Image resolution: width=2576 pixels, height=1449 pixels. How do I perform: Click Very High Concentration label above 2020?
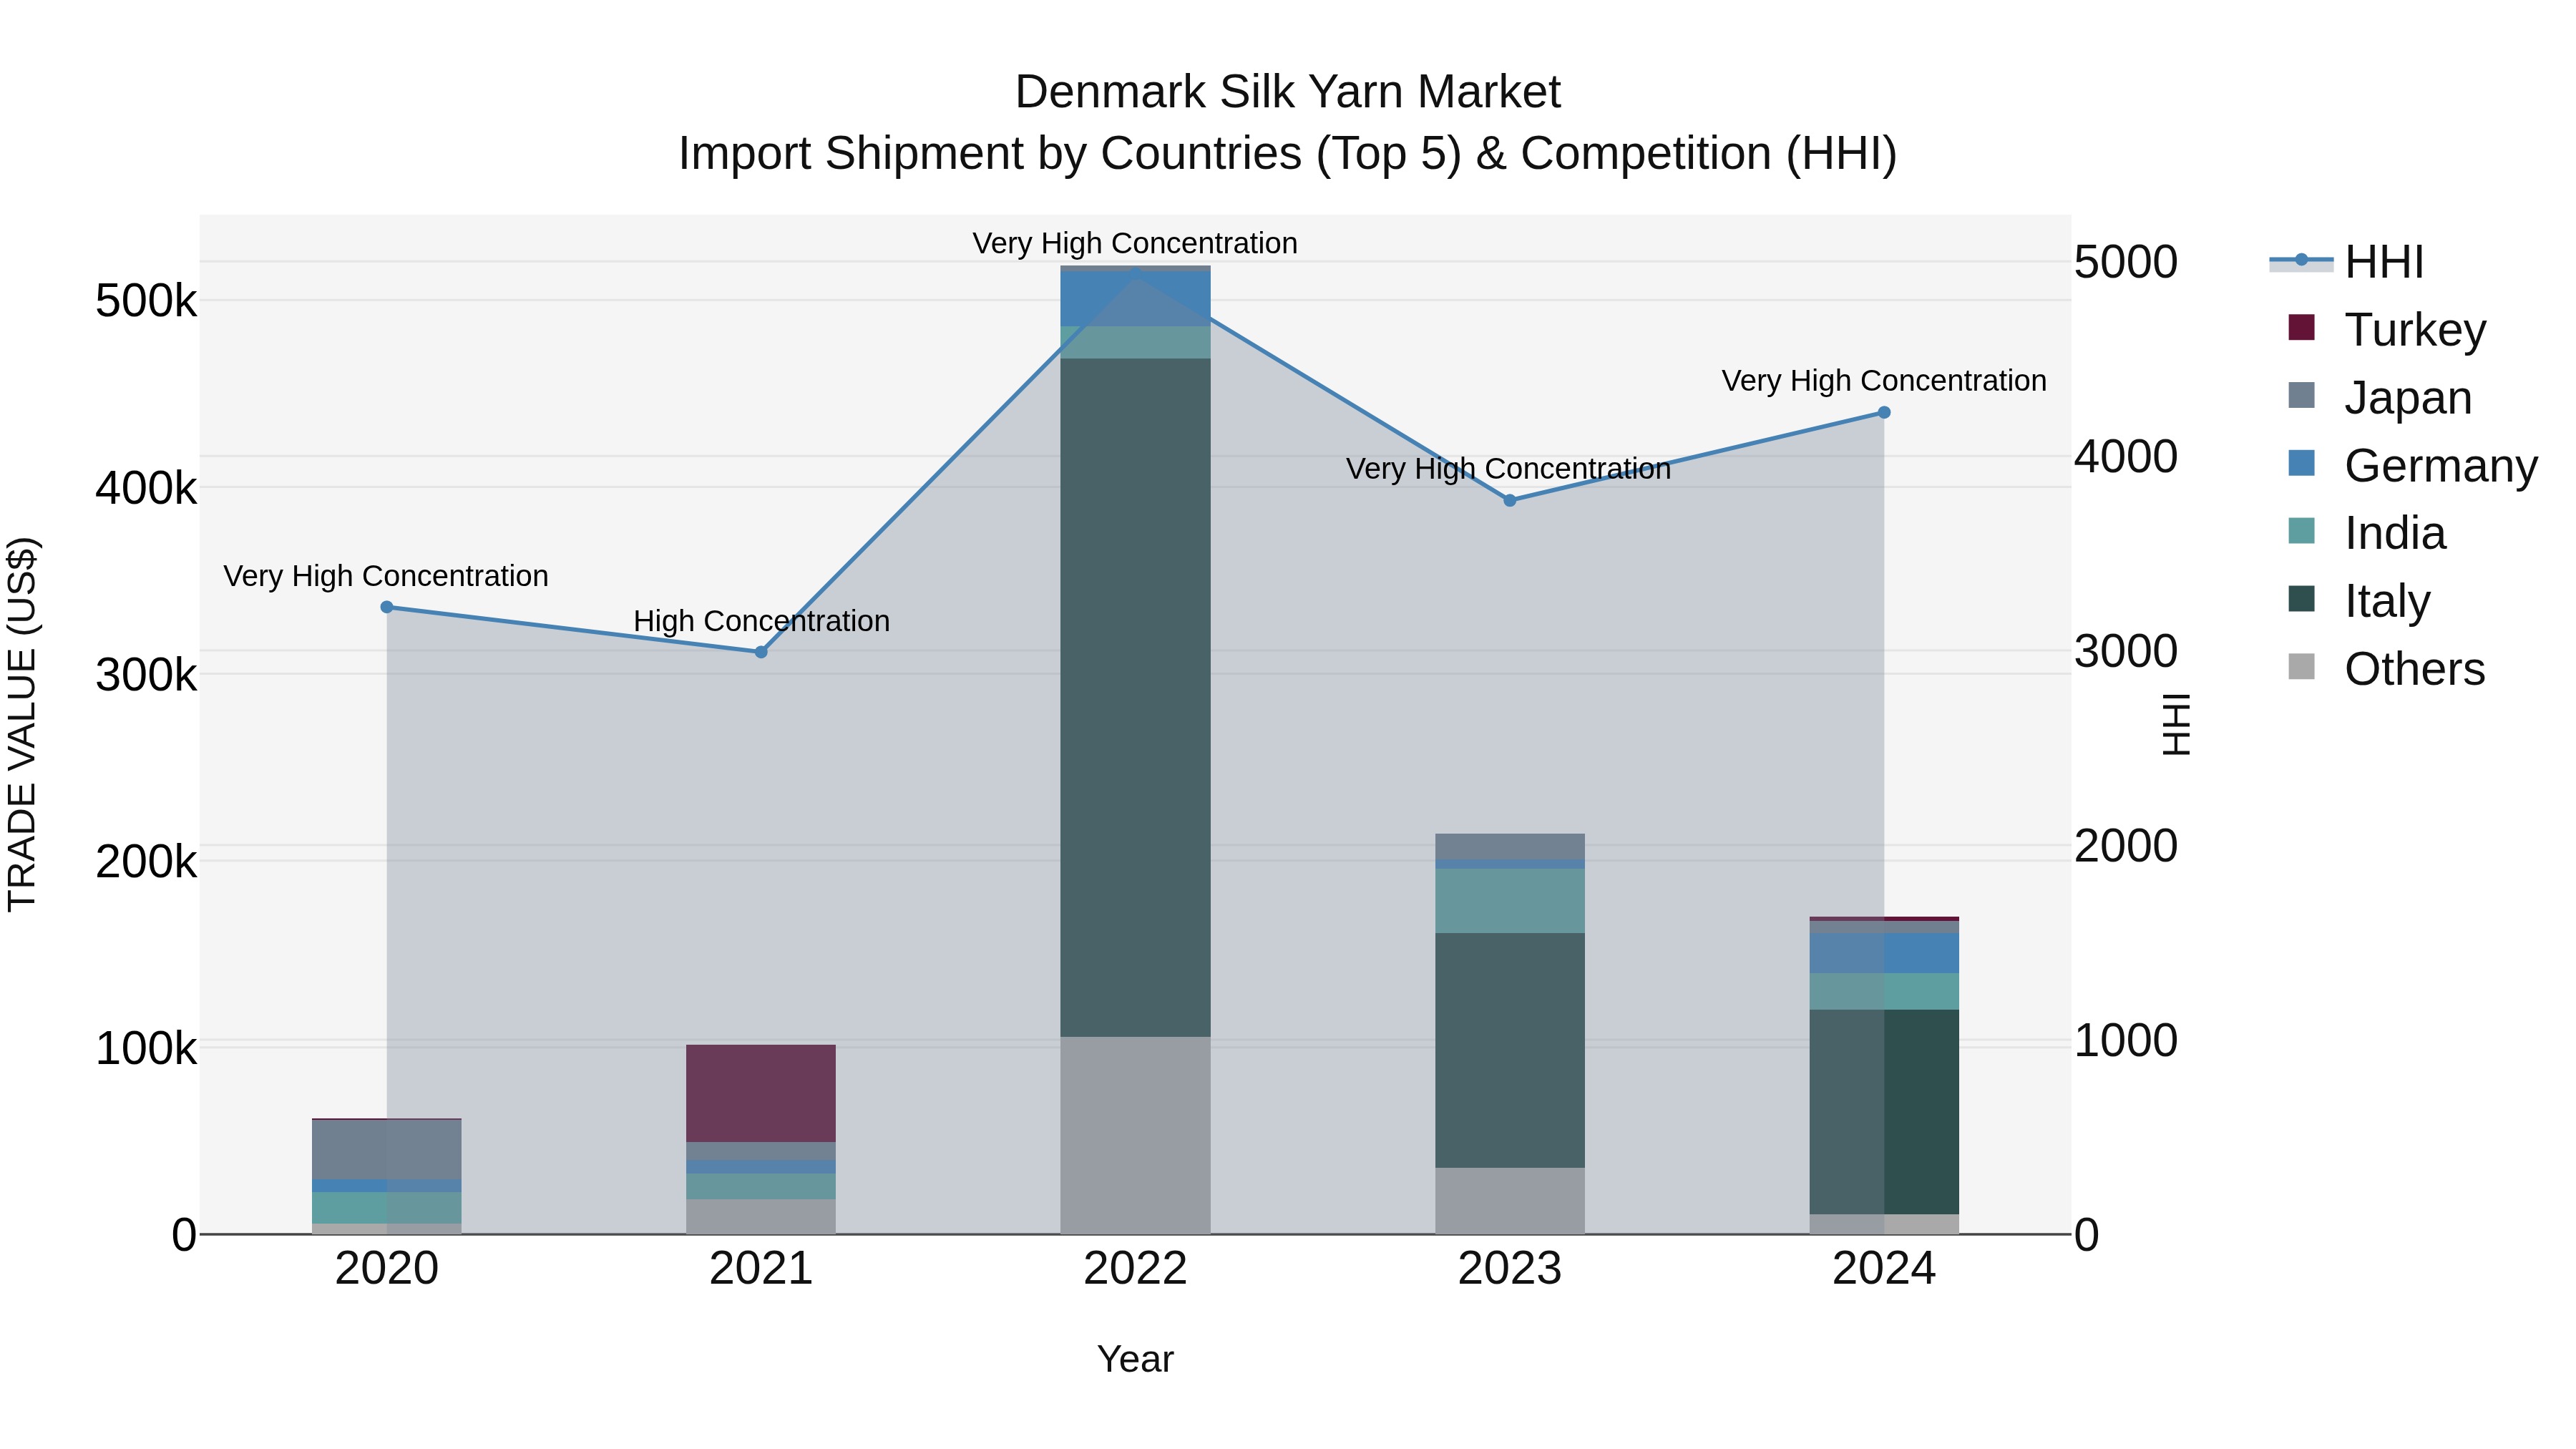(386, 576)
